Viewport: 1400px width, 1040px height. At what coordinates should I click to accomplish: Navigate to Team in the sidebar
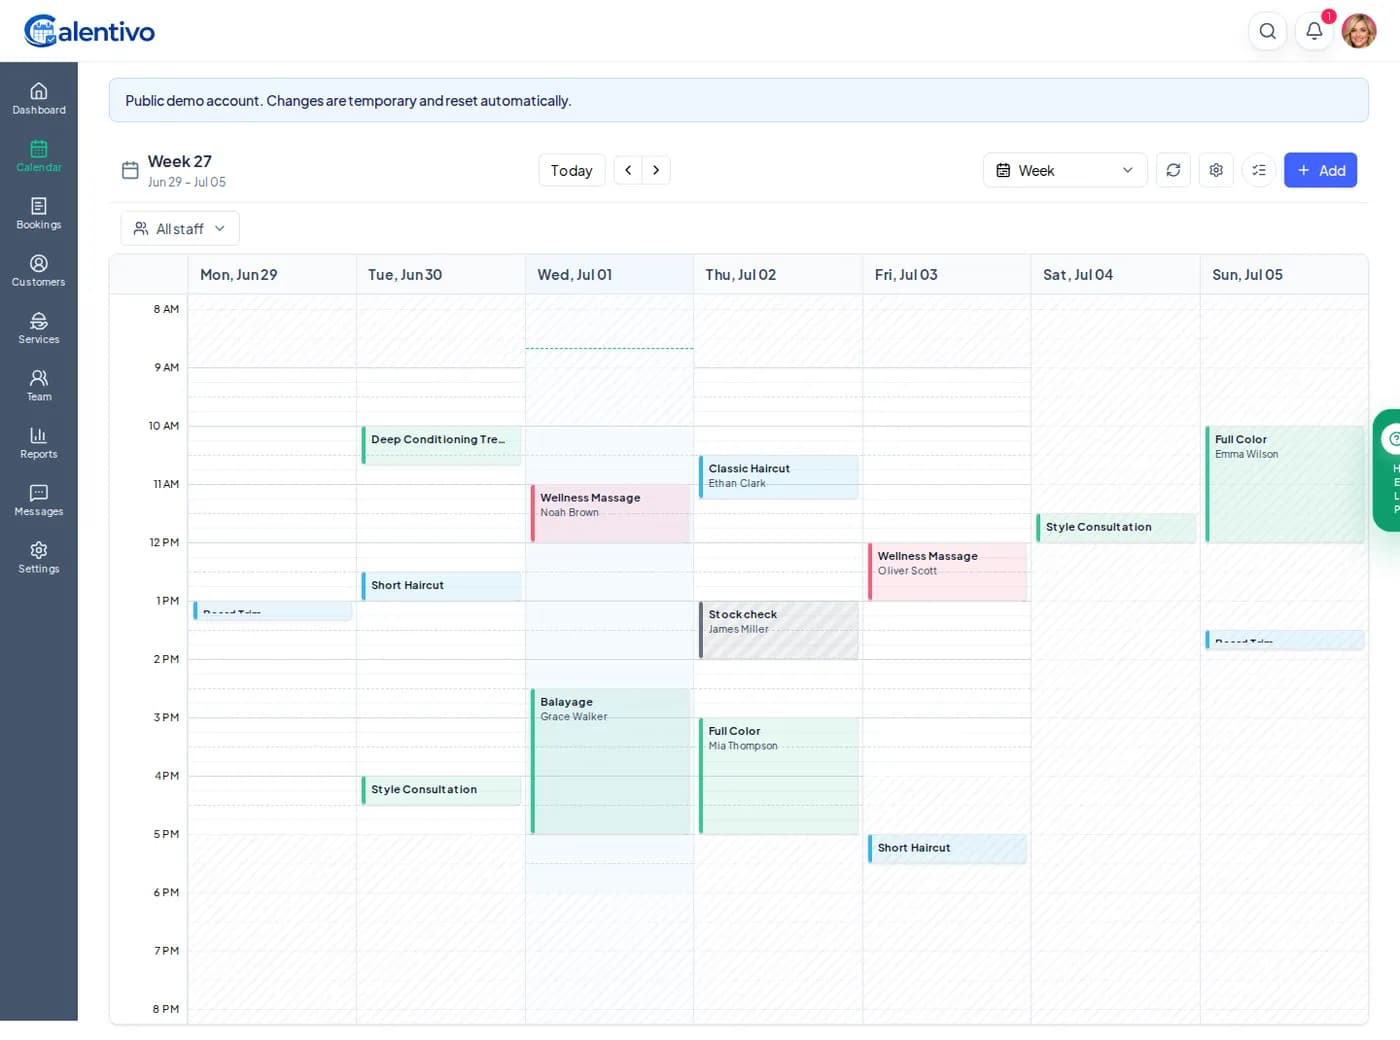39,385
